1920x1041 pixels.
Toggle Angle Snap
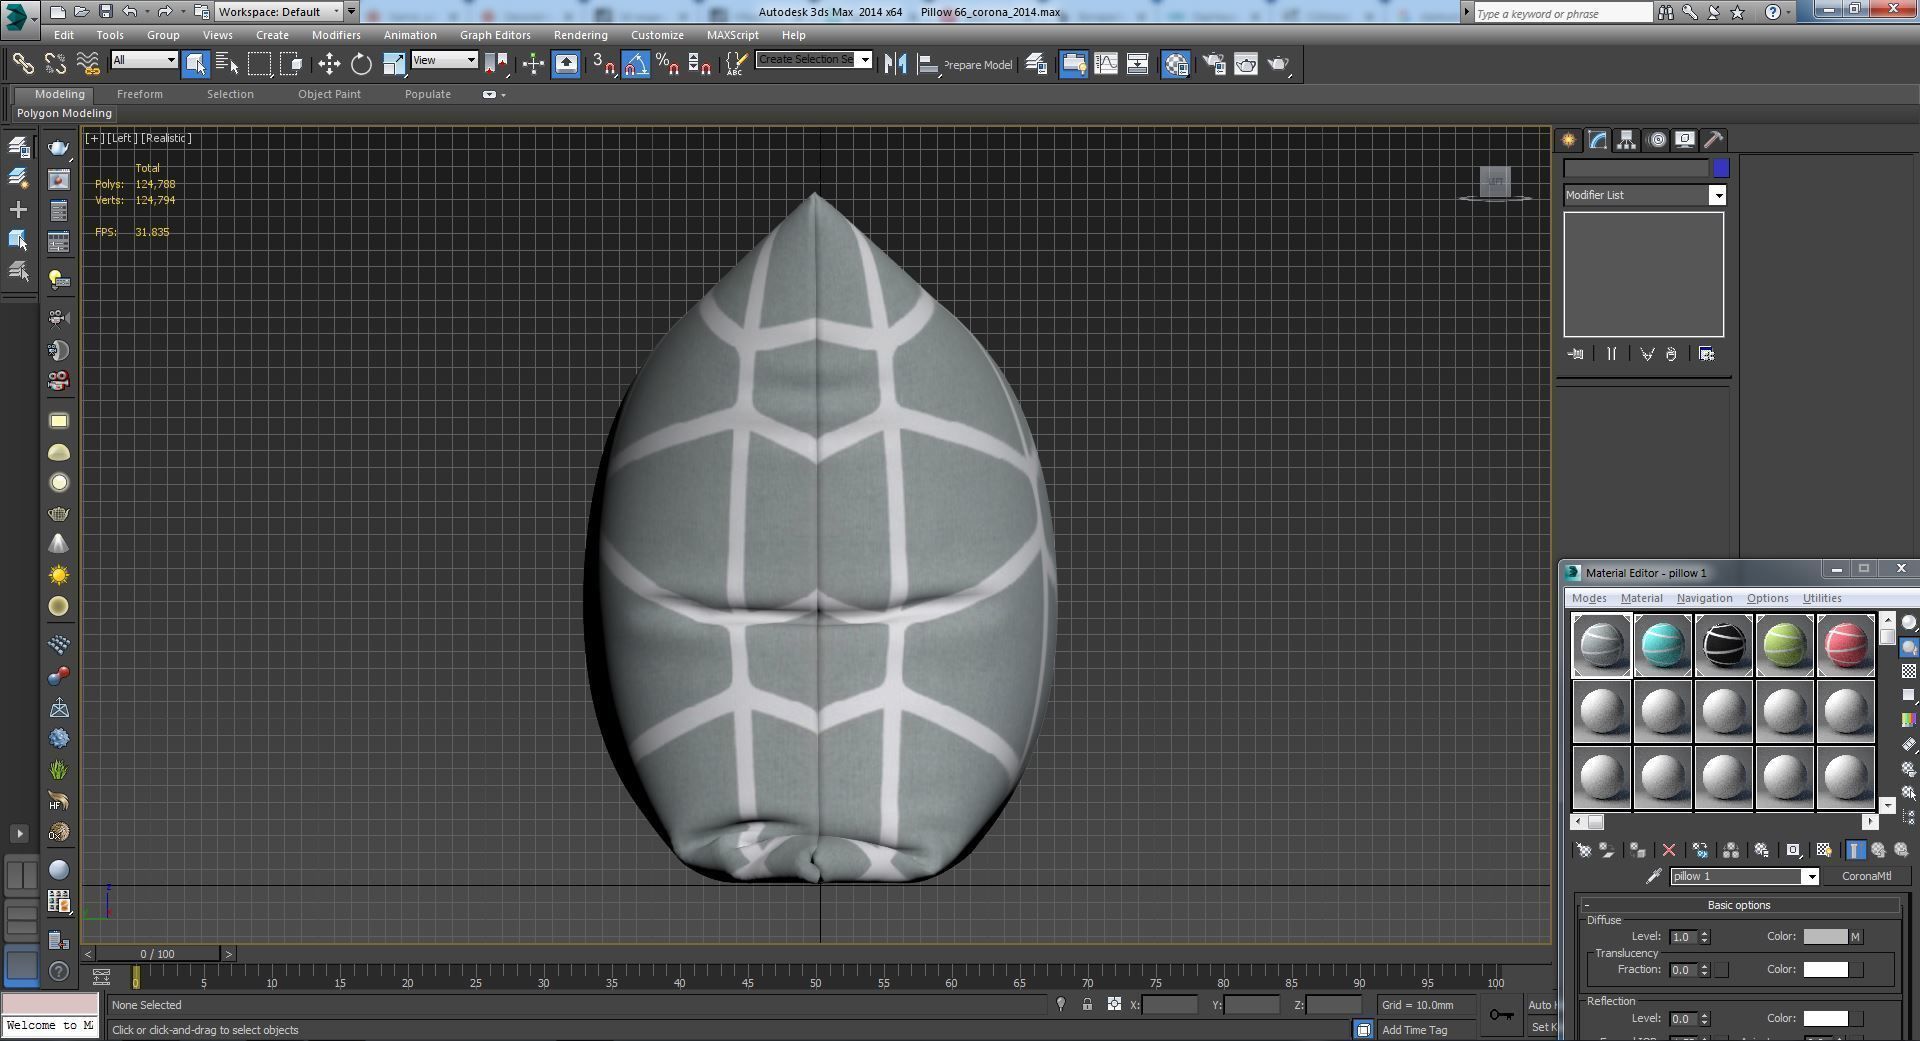point(636,64)
